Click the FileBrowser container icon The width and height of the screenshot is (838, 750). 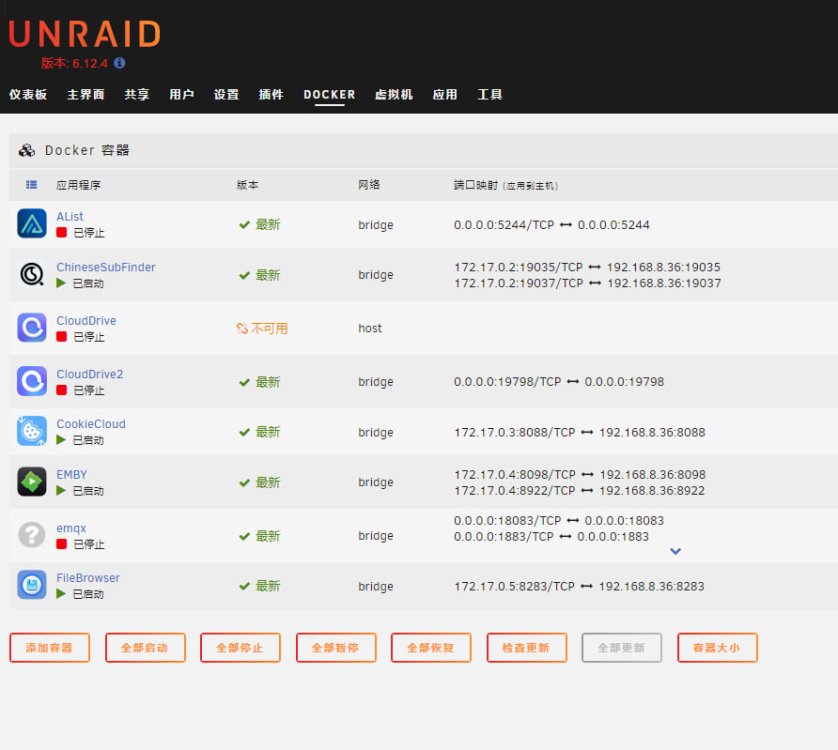32,585
